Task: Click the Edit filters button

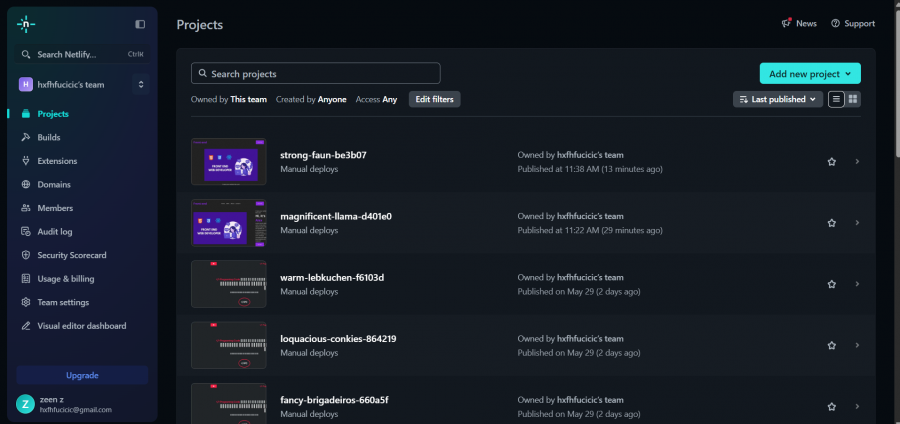Action: 435,99
